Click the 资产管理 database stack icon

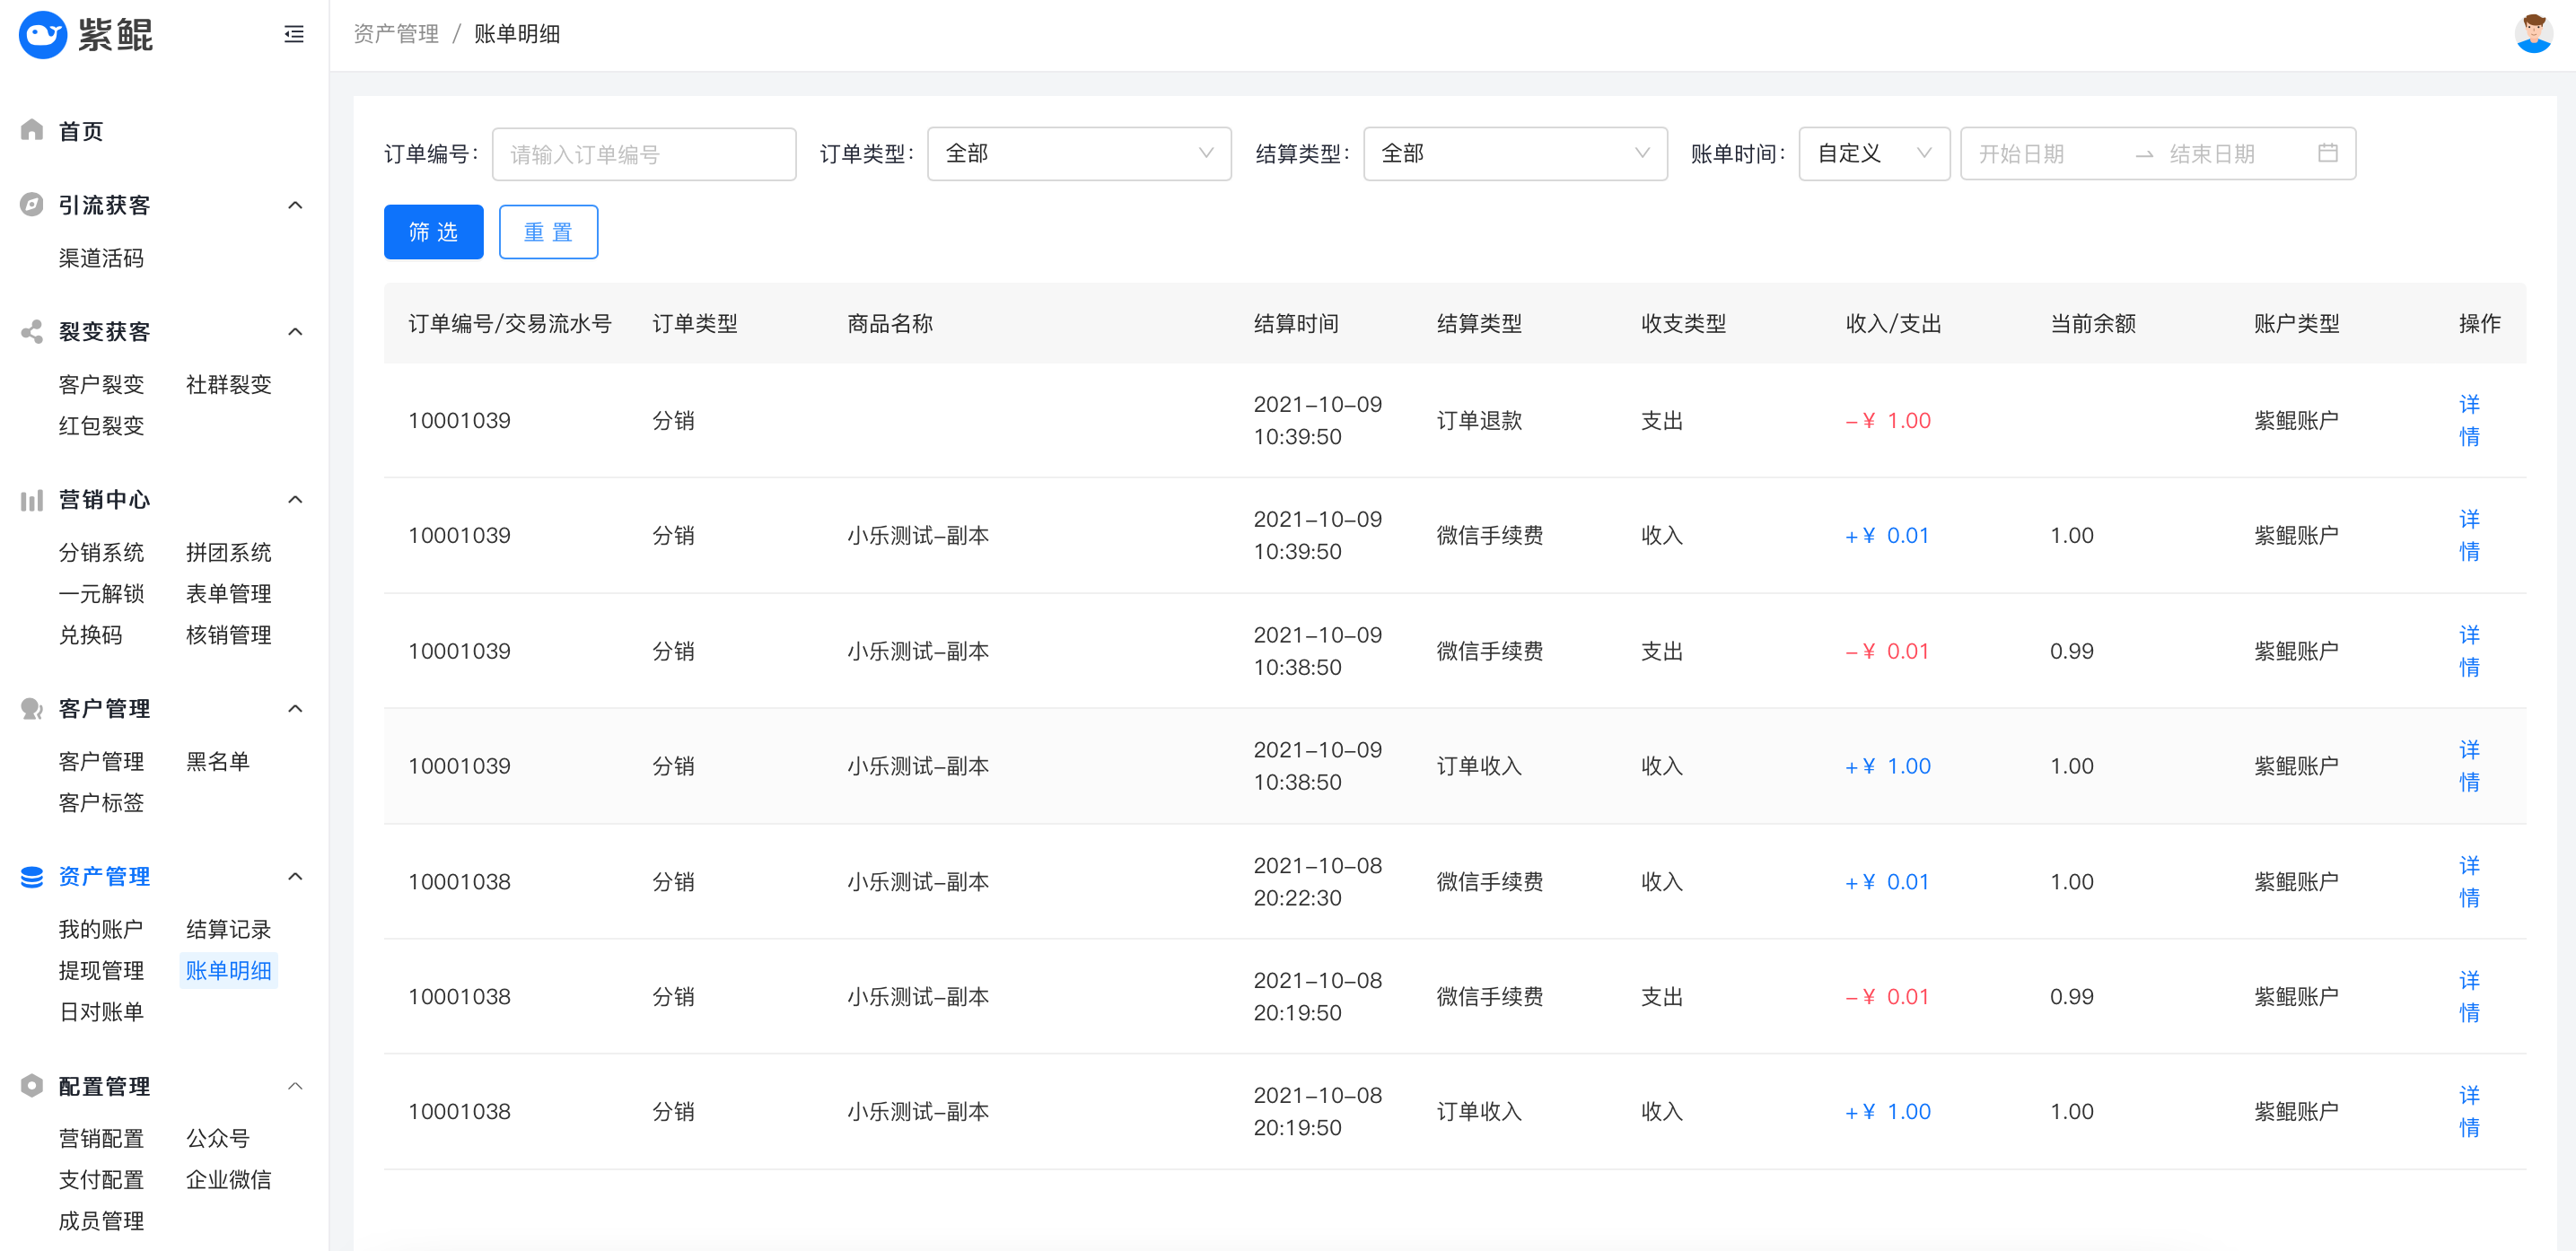point(32,876)
